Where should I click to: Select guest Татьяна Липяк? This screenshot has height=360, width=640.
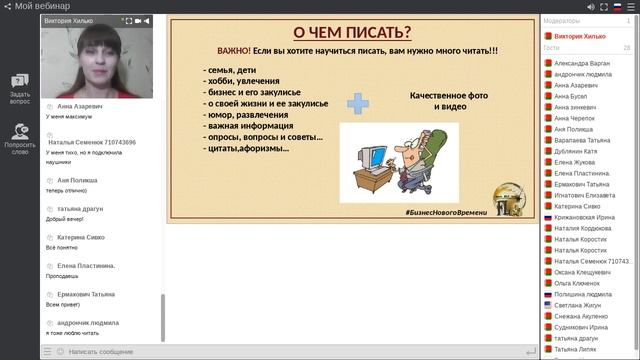575,349
